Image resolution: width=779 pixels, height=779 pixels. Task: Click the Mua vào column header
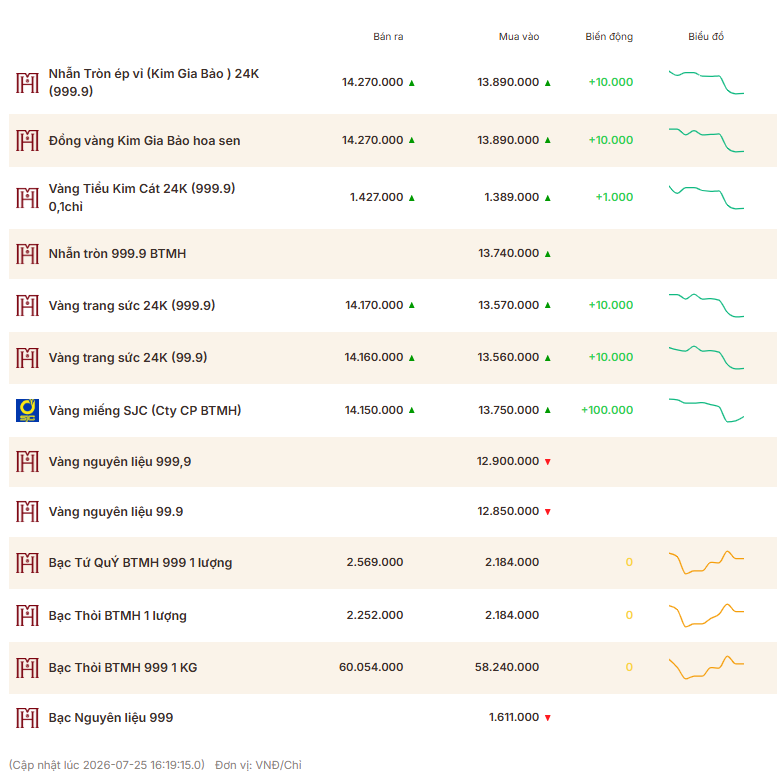519,36
